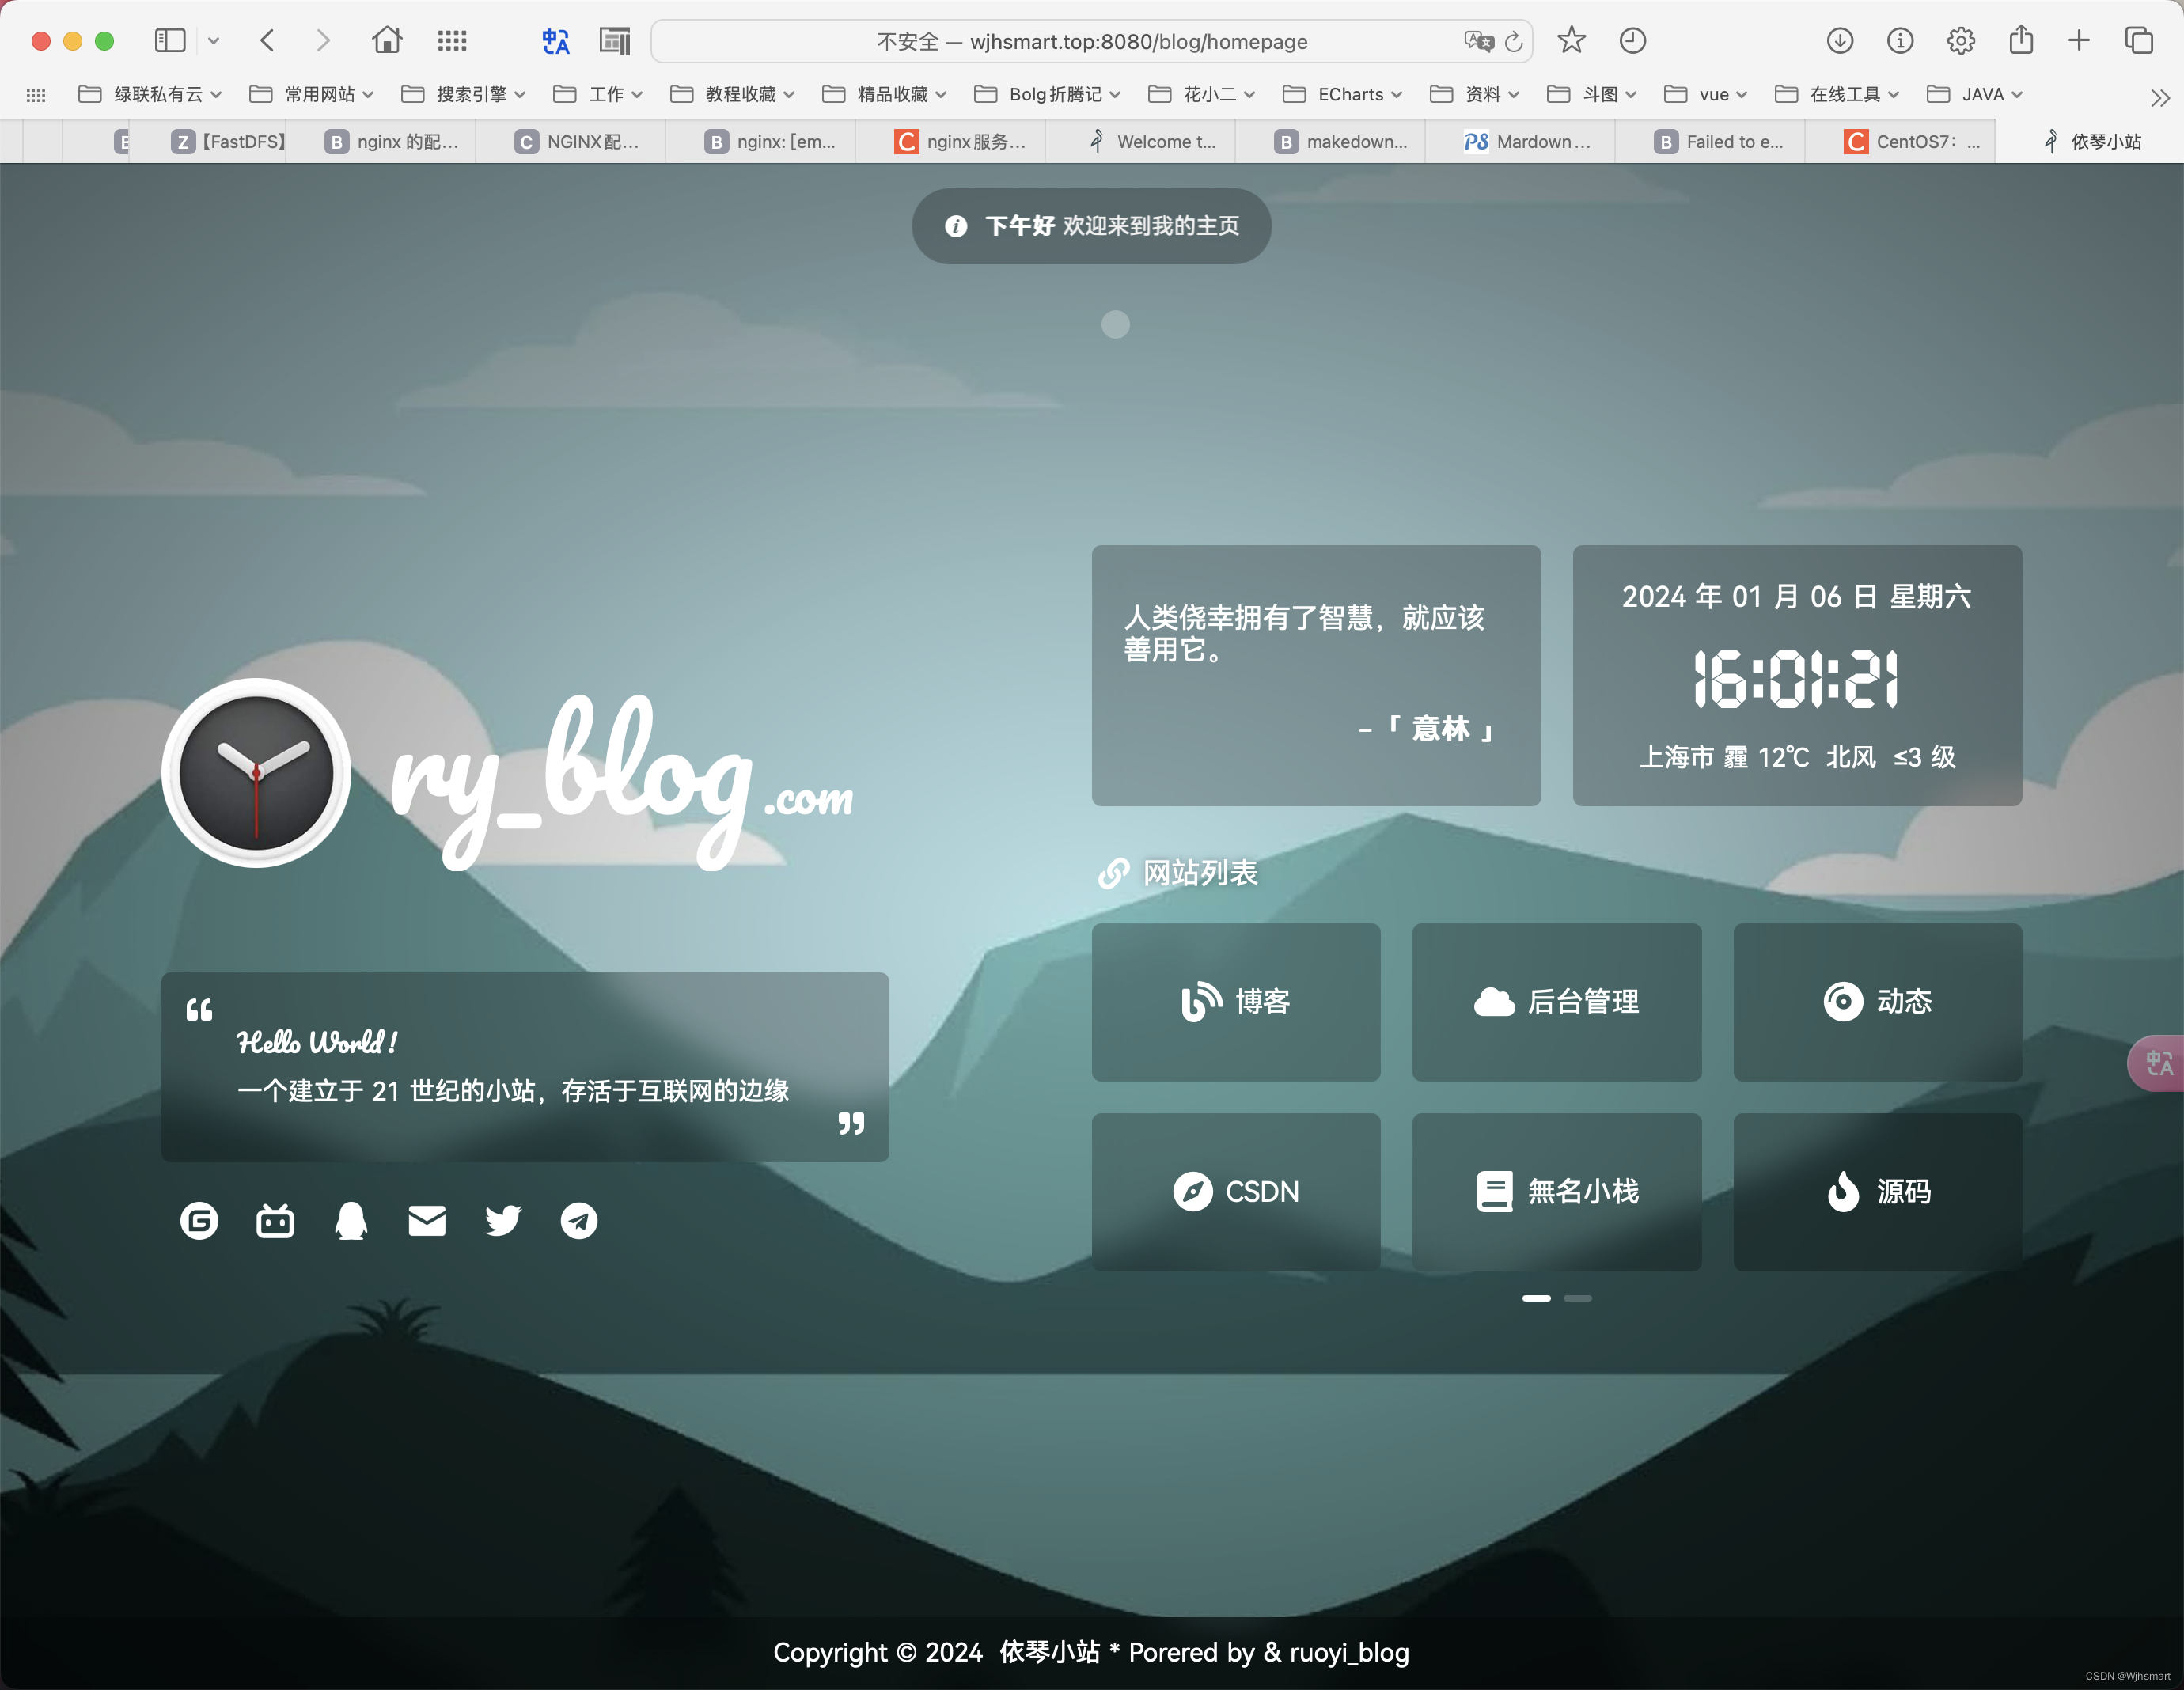
Task: Click the round slider dot below greeting
Action: coord(1115,325)
